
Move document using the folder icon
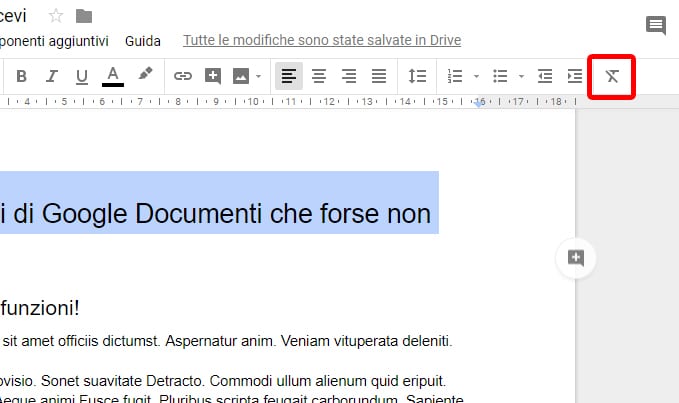click(x=84, y=15)
